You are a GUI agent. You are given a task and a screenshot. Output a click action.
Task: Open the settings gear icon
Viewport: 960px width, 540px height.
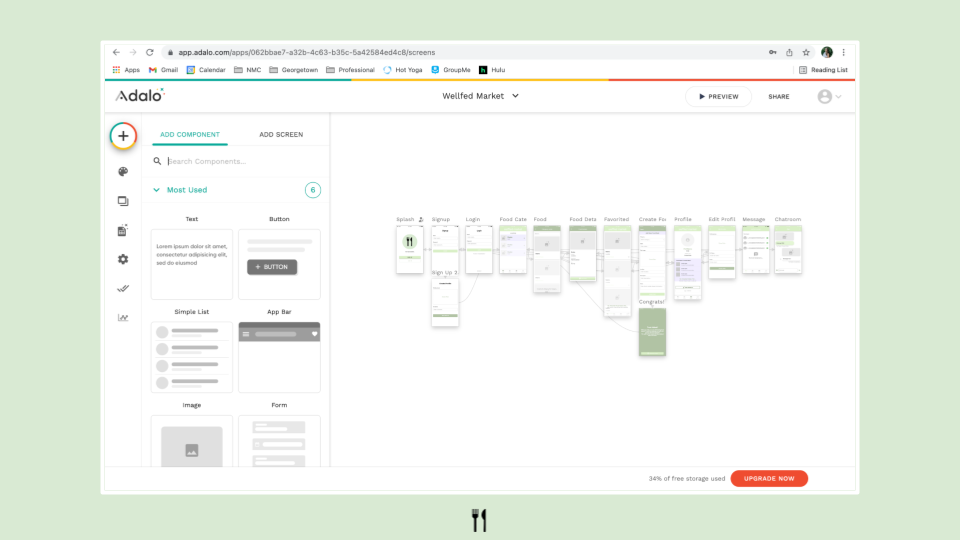pyautogui.click(x=123, y=260)
